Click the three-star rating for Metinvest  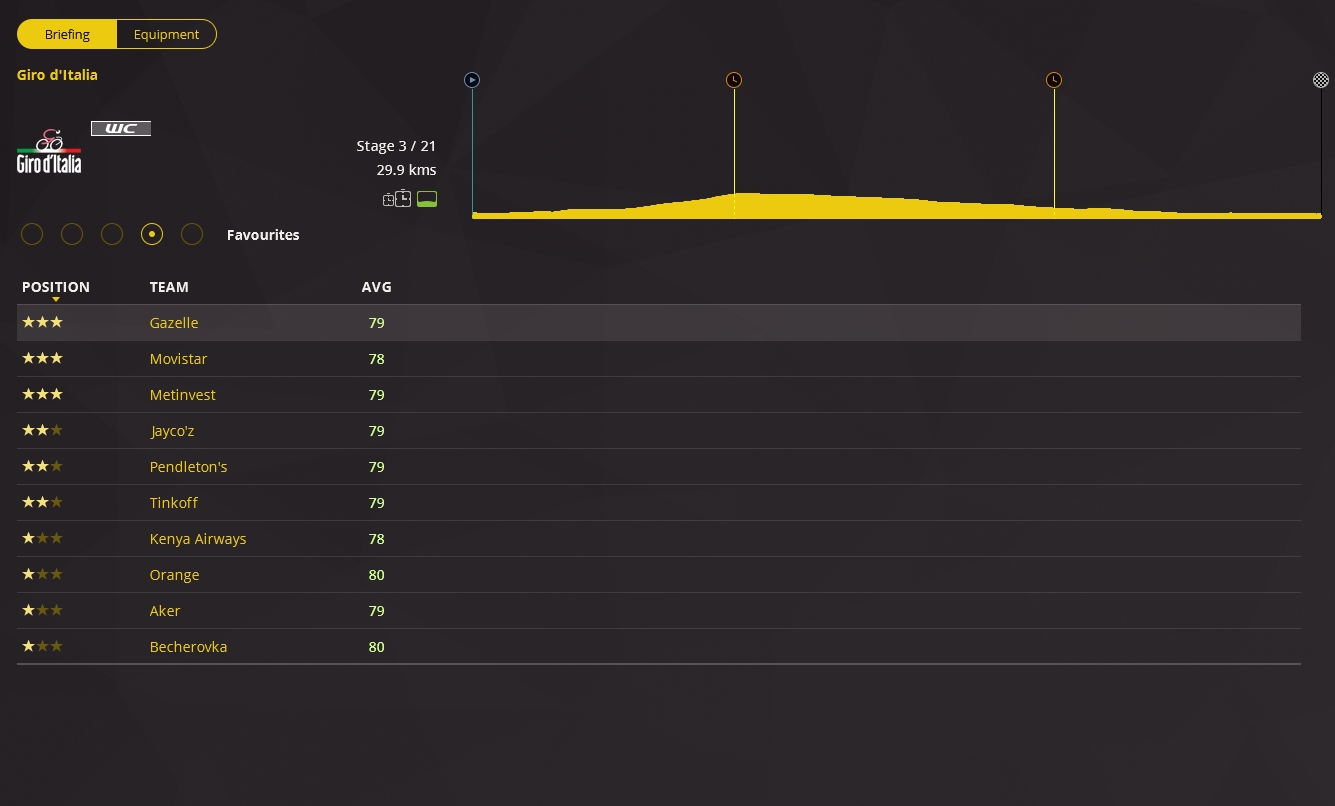coord(42,394)
